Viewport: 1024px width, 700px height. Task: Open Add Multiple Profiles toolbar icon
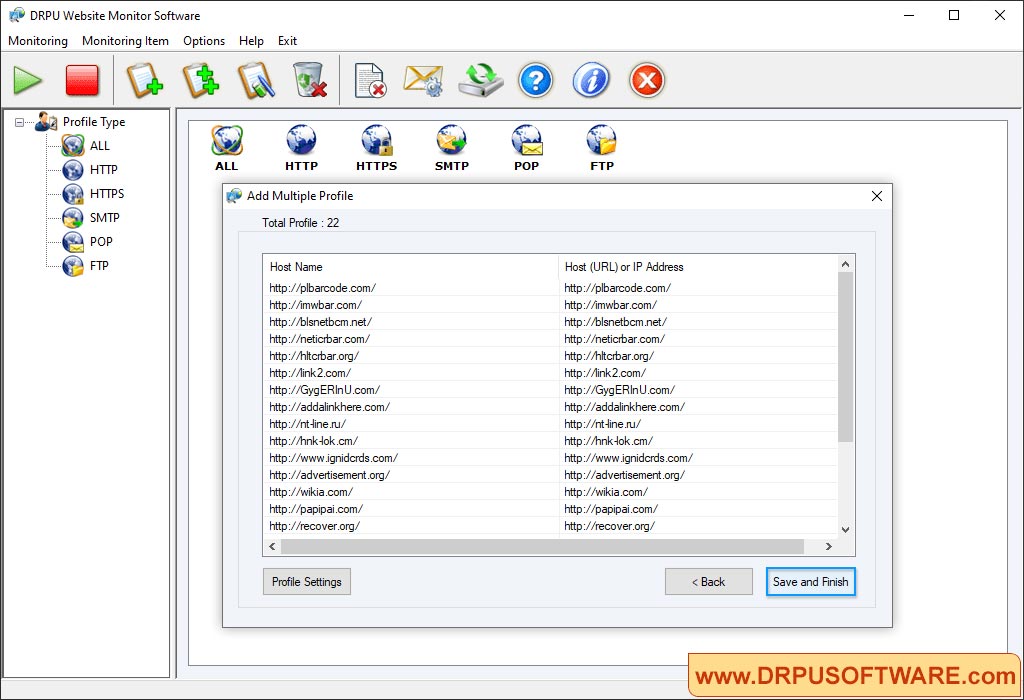[x=200, y=80]
